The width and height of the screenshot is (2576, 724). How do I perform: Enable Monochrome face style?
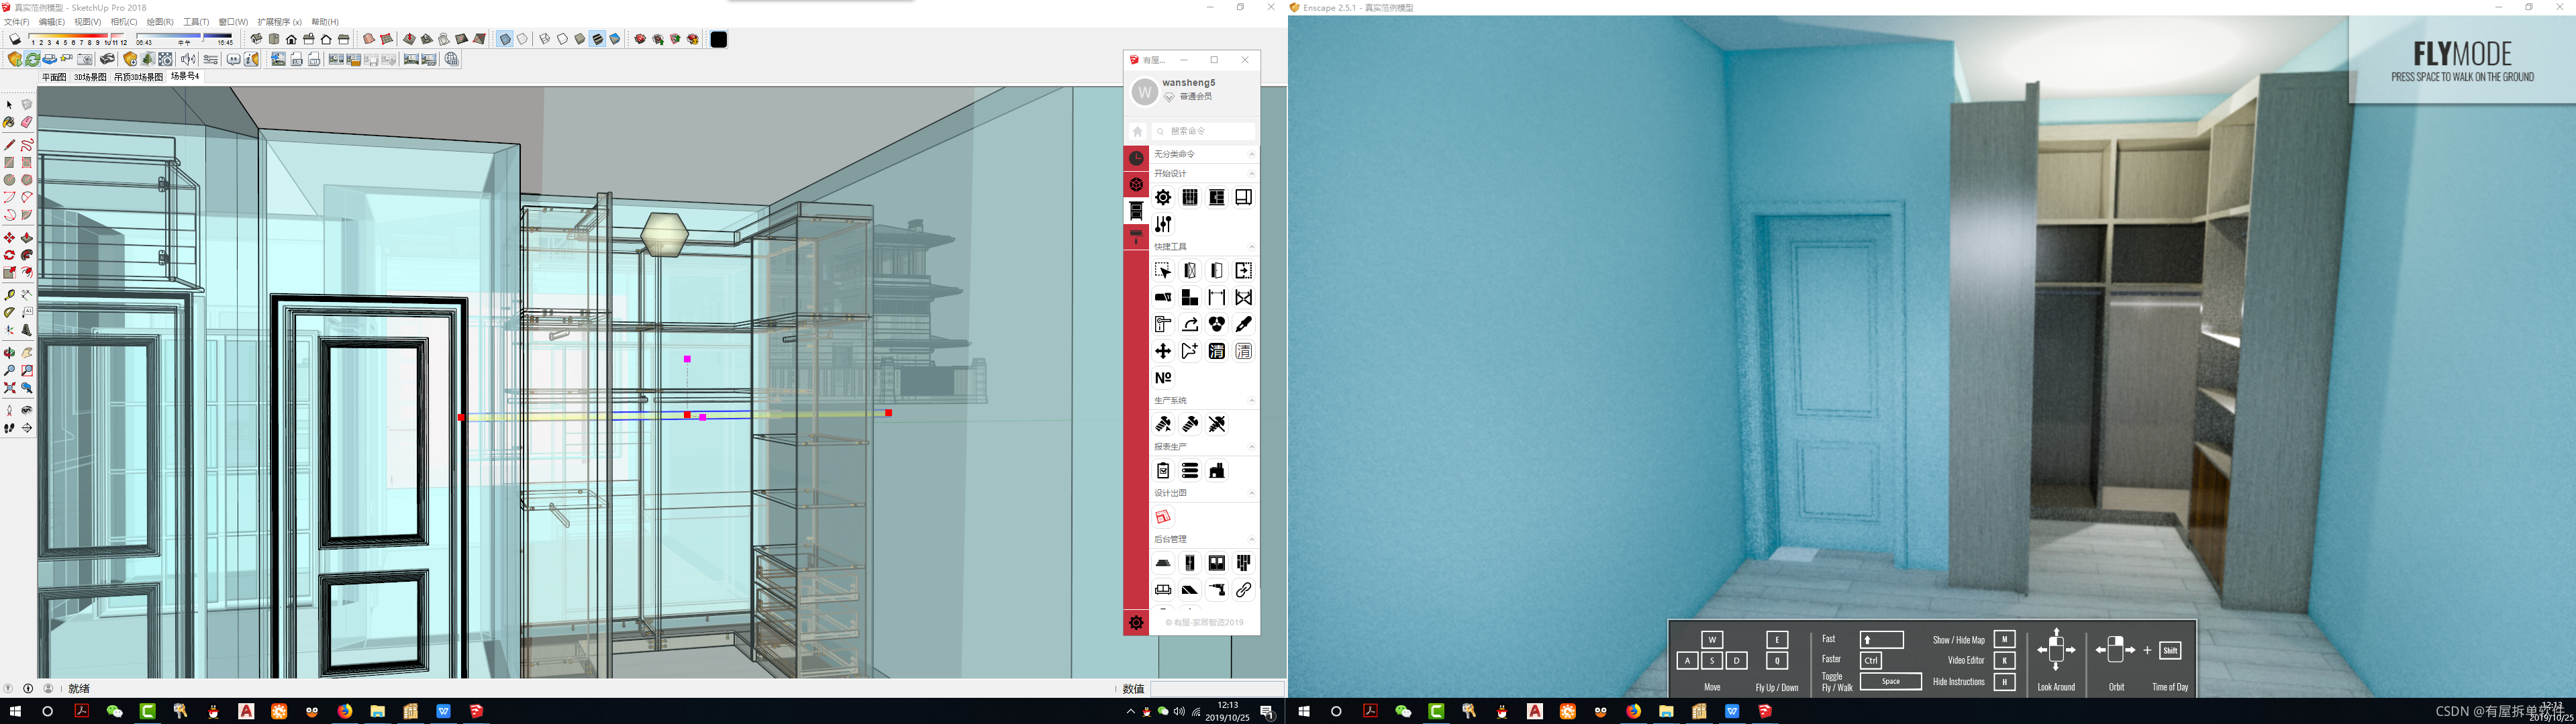(615, 39)
